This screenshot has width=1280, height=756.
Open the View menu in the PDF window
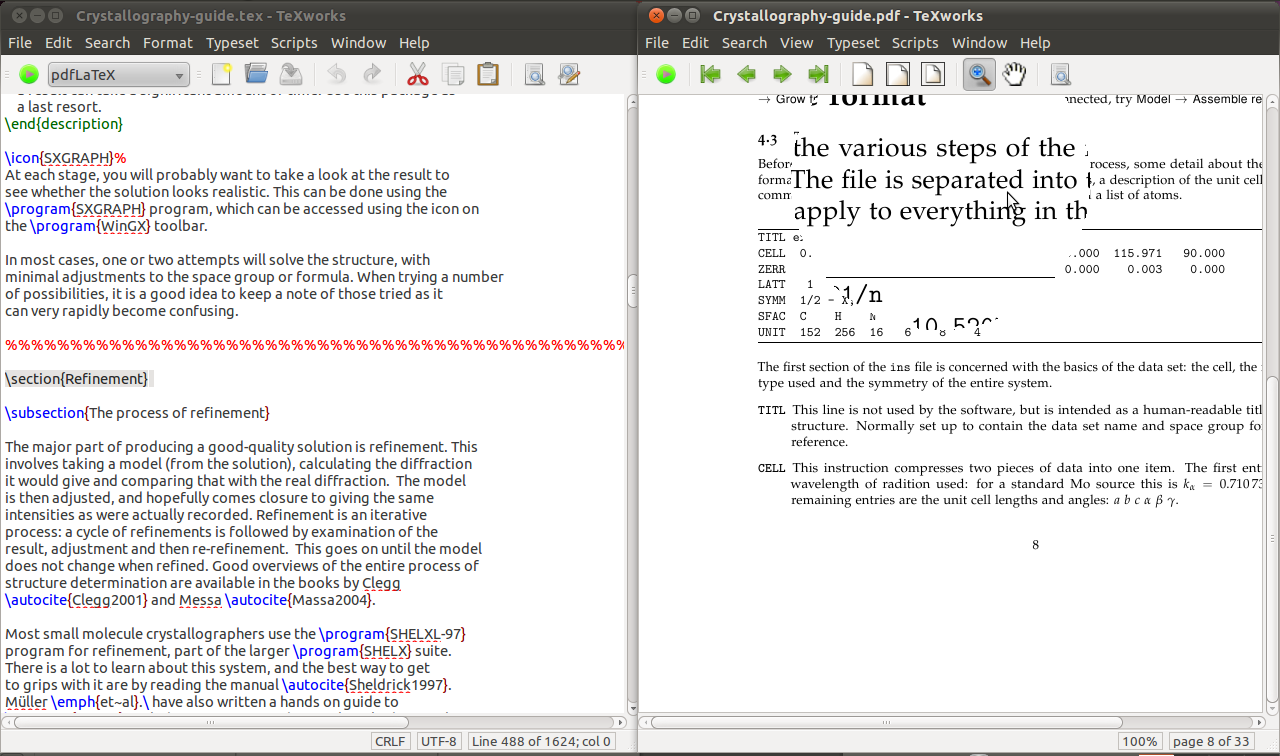797,42
